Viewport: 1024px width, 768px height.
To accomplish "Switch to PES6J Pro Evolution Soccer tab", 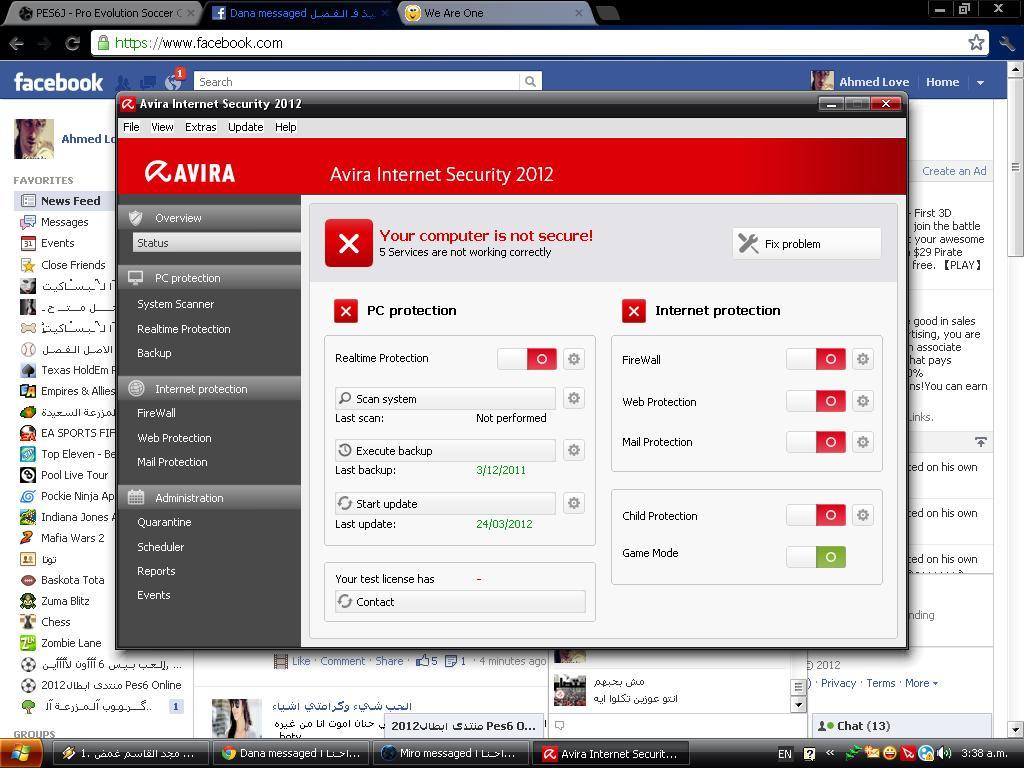I will (104, 13).
